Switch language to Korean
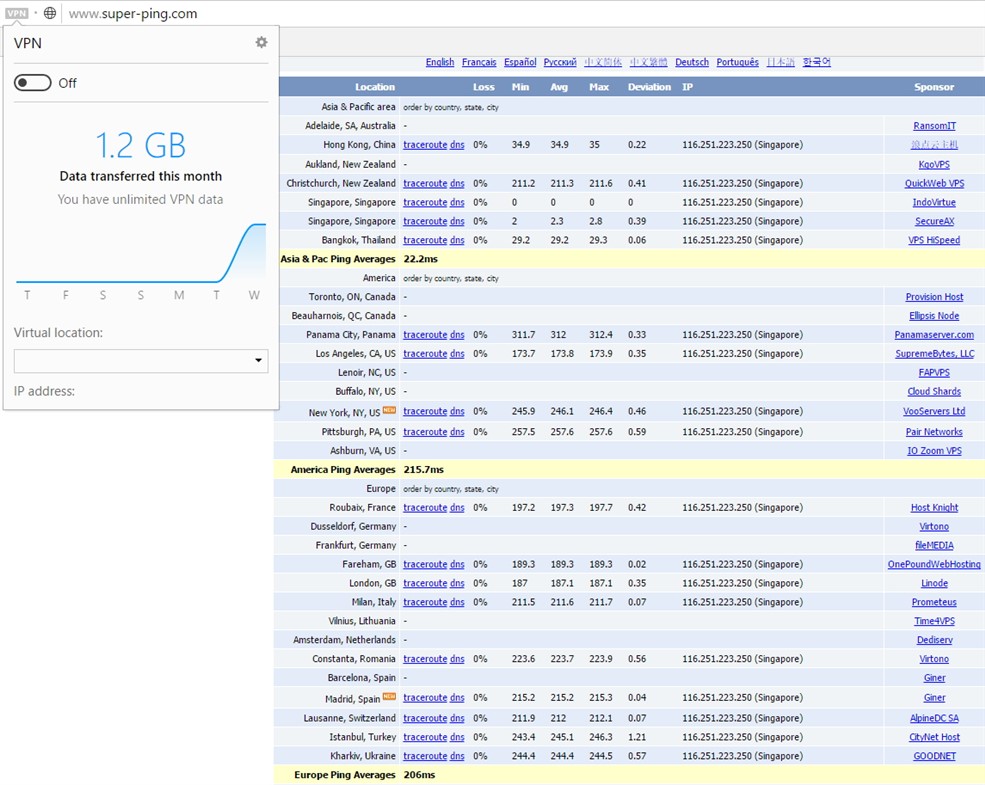Screen dimensions: 985x785 (x=817, y=62)
